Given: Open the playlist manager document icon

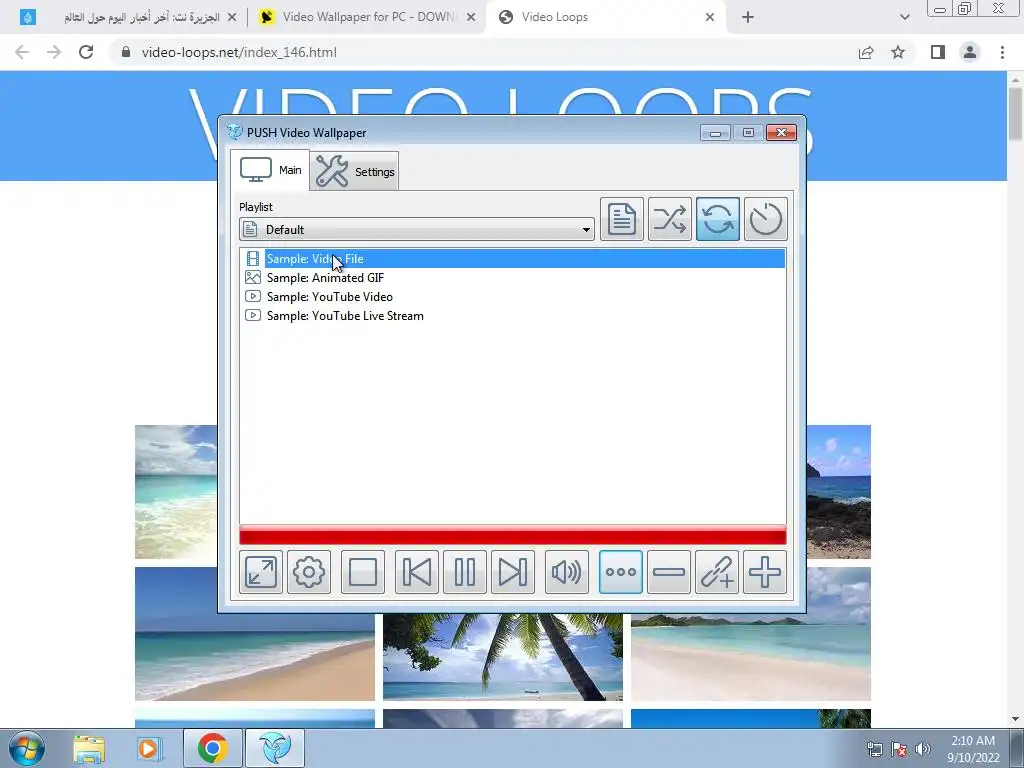Looking at the screenshot, I should (x=621, y=219).
